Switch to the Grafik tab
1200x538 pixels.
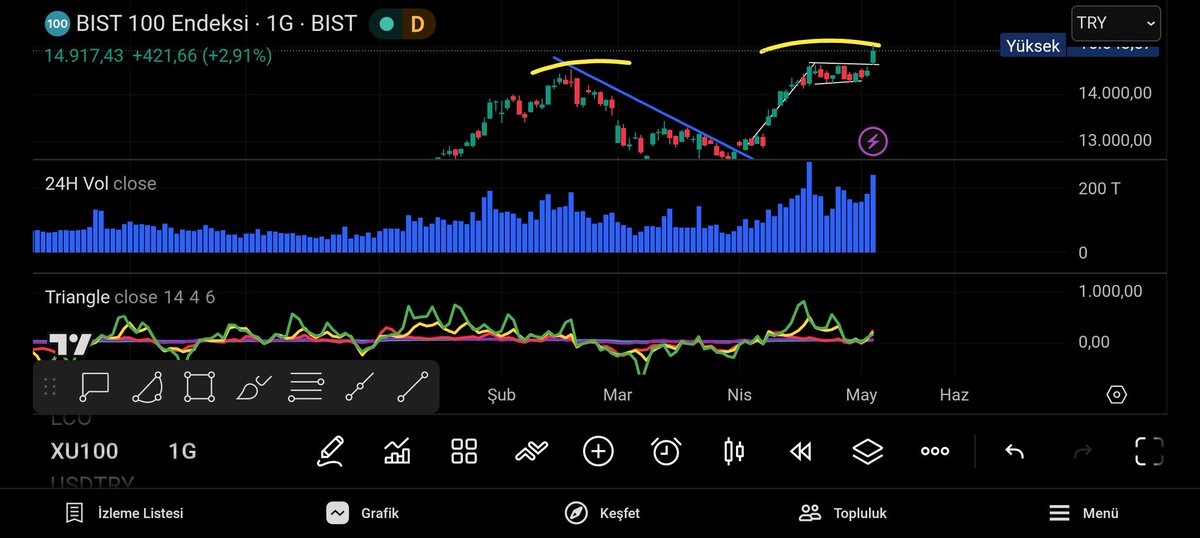(x=362, y=513)
